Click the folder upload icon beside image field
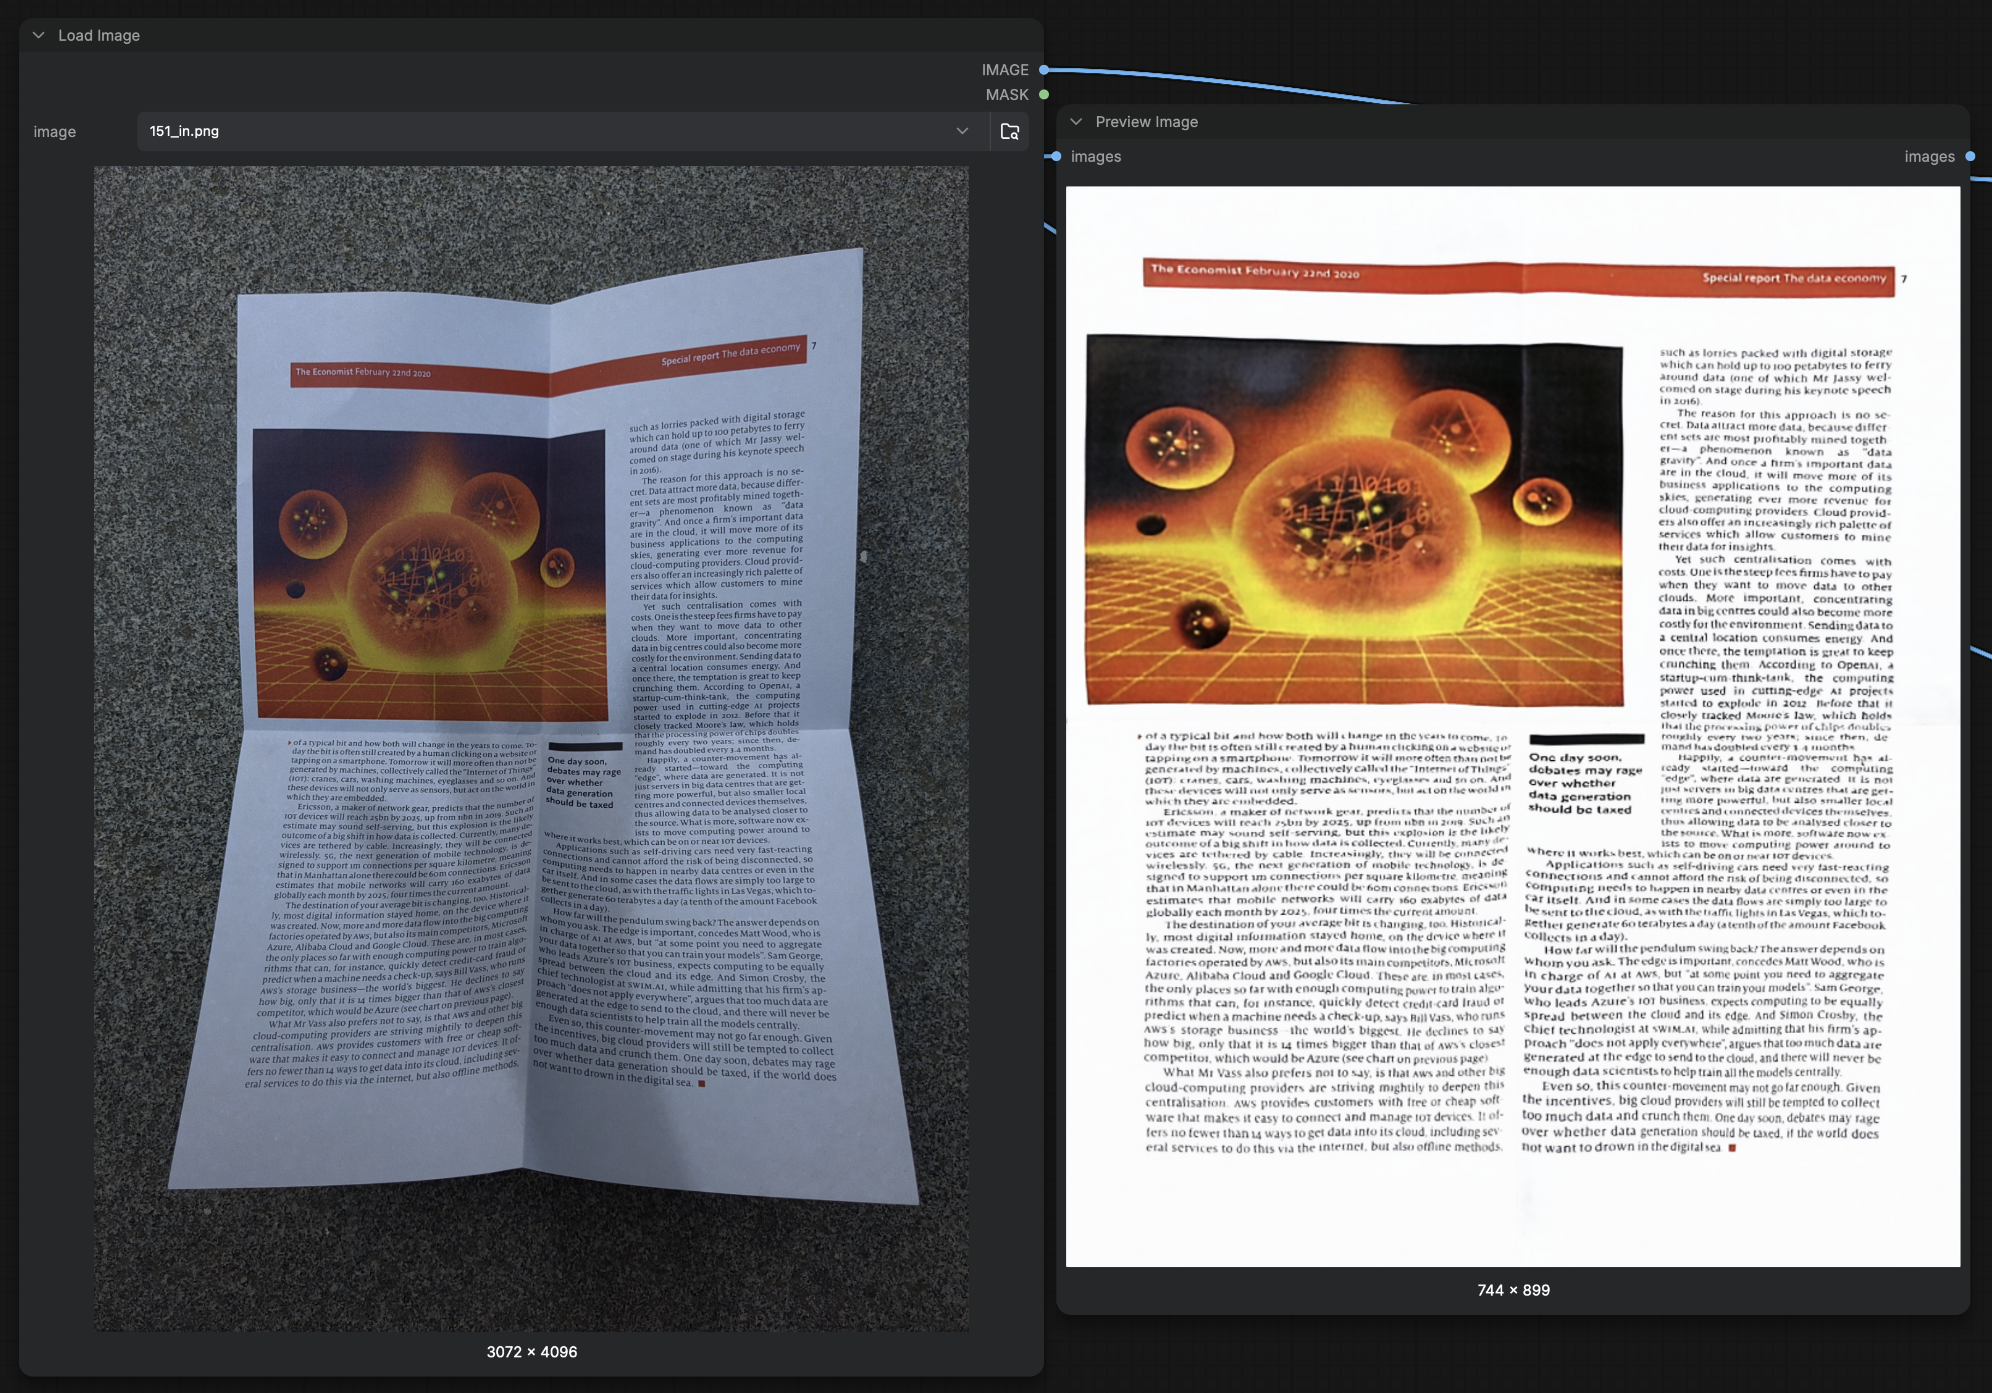 click(1009, 131)
